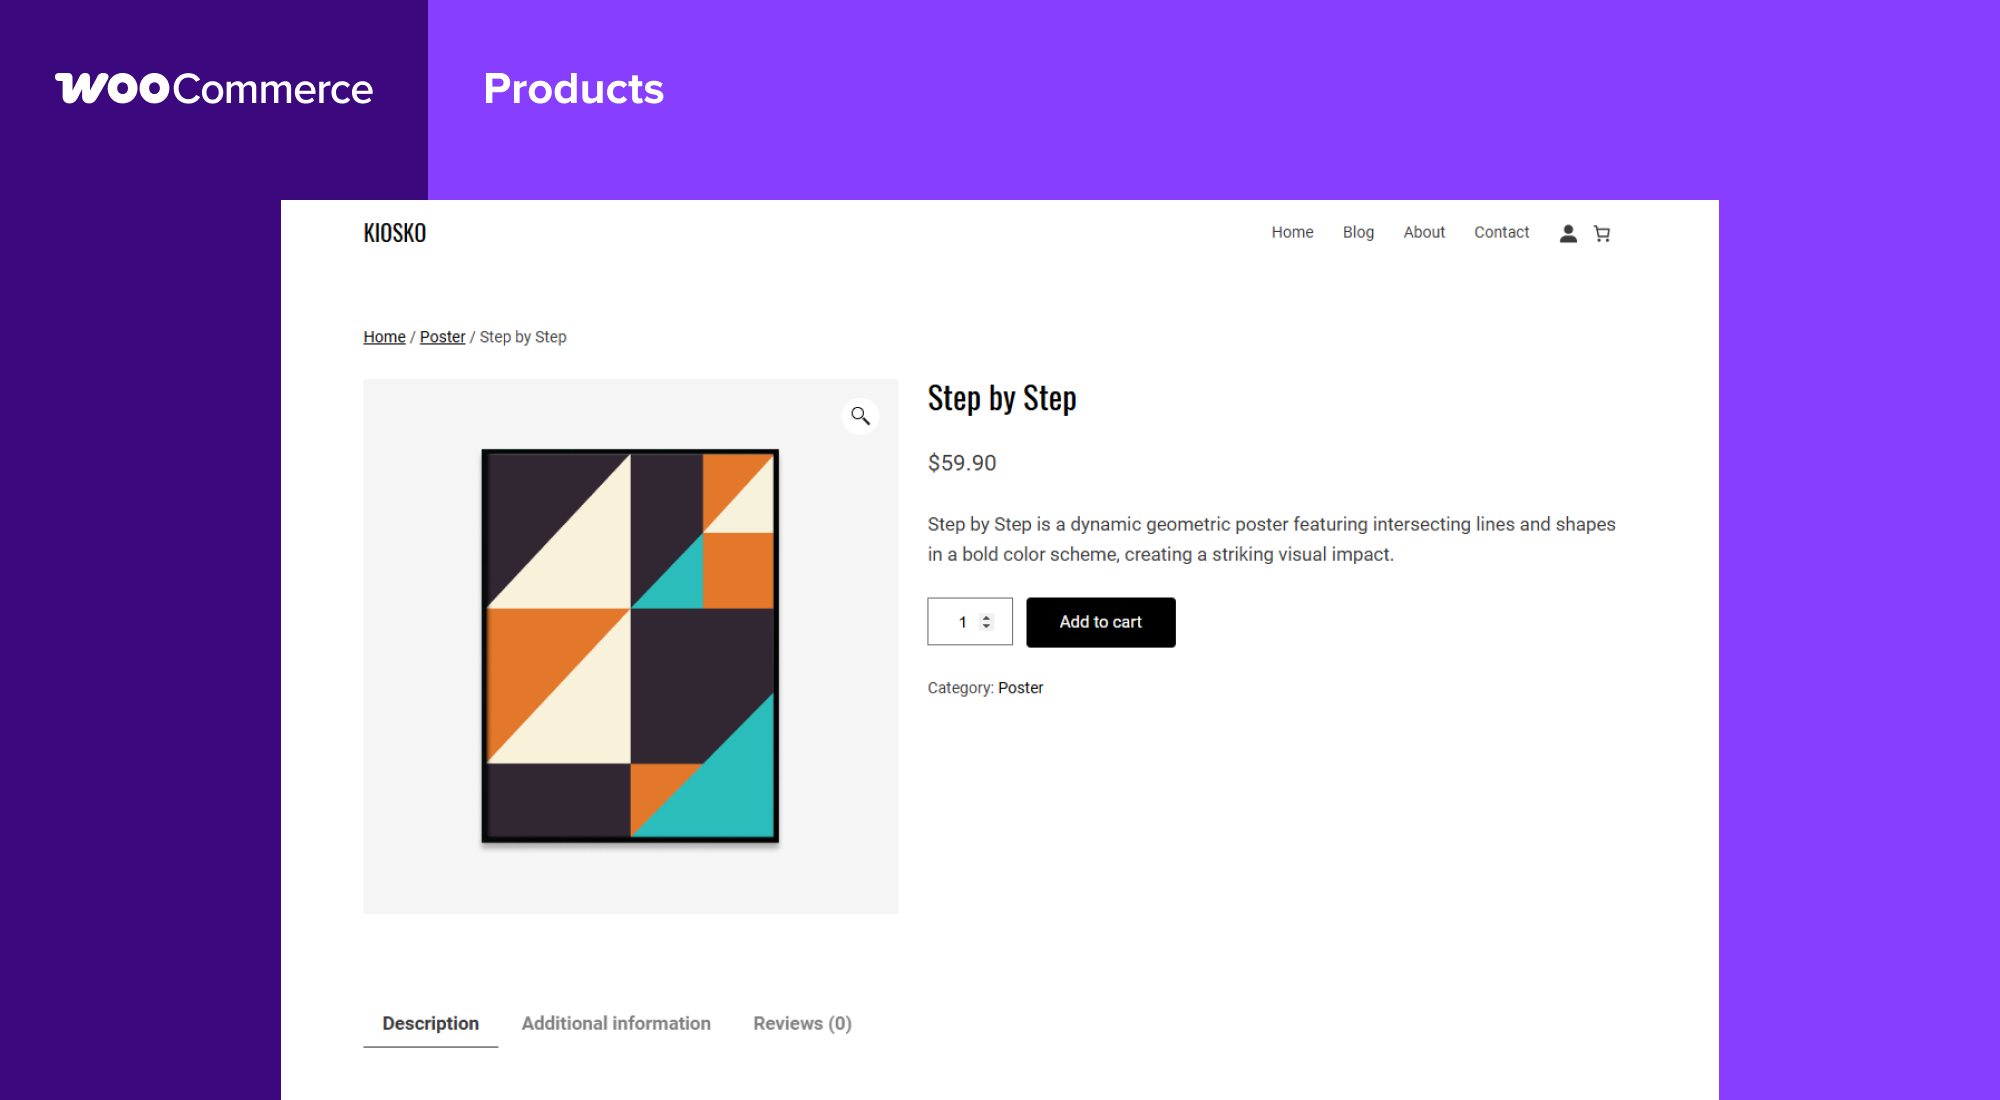The width and height of the screenshot is (2000, 1100).
Task: Open the Contact menu item
Action: click(x=1501, y=232)
